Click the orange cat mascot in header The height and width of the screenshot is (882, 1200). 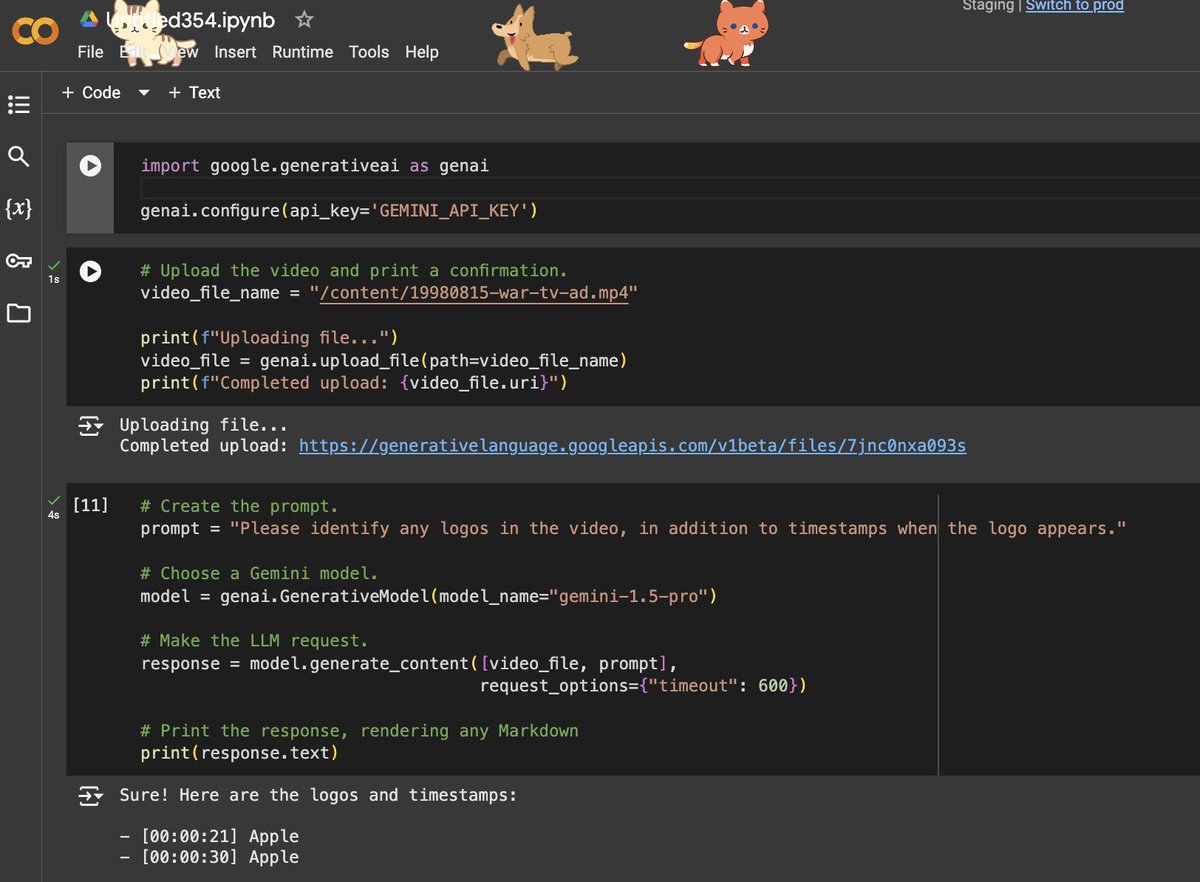pyautogui.click(x=729, y=33)
